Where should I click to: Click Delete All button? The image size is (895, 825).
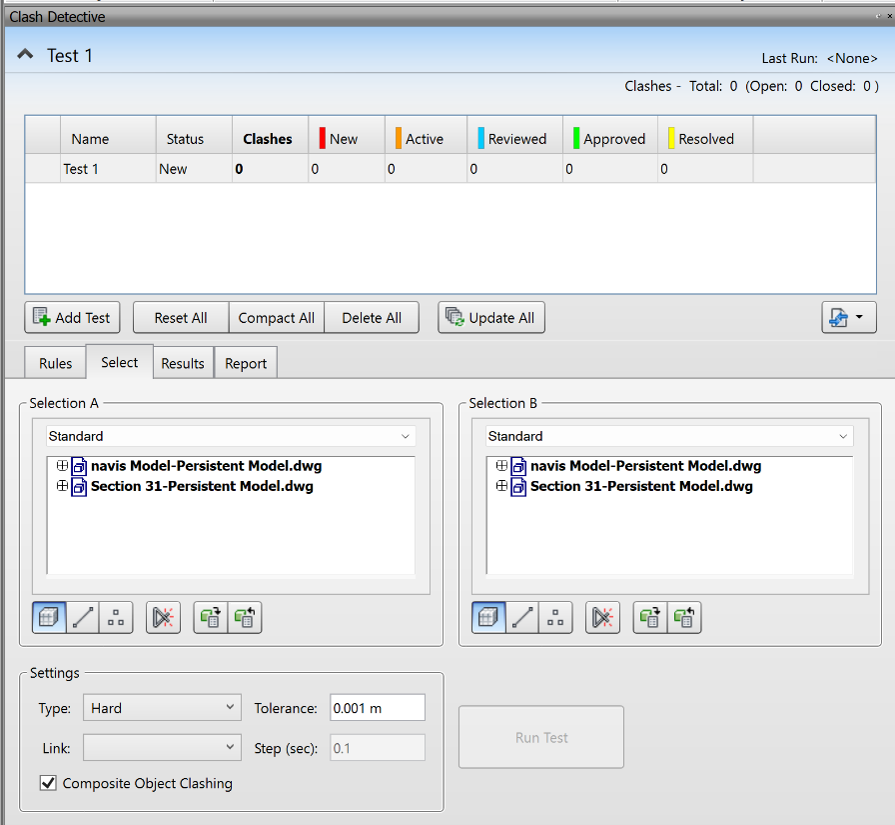point(372,317)
